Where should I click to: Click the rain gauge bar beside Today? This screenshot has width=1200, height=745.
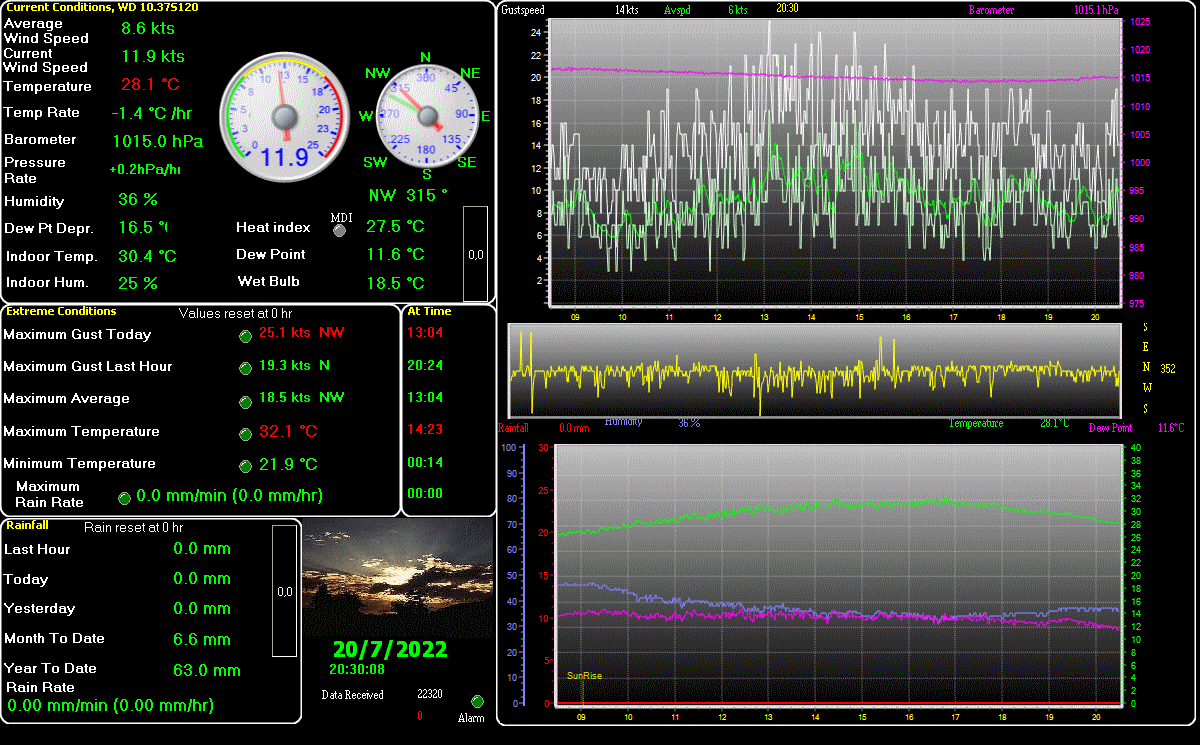[x=284, y=590]
